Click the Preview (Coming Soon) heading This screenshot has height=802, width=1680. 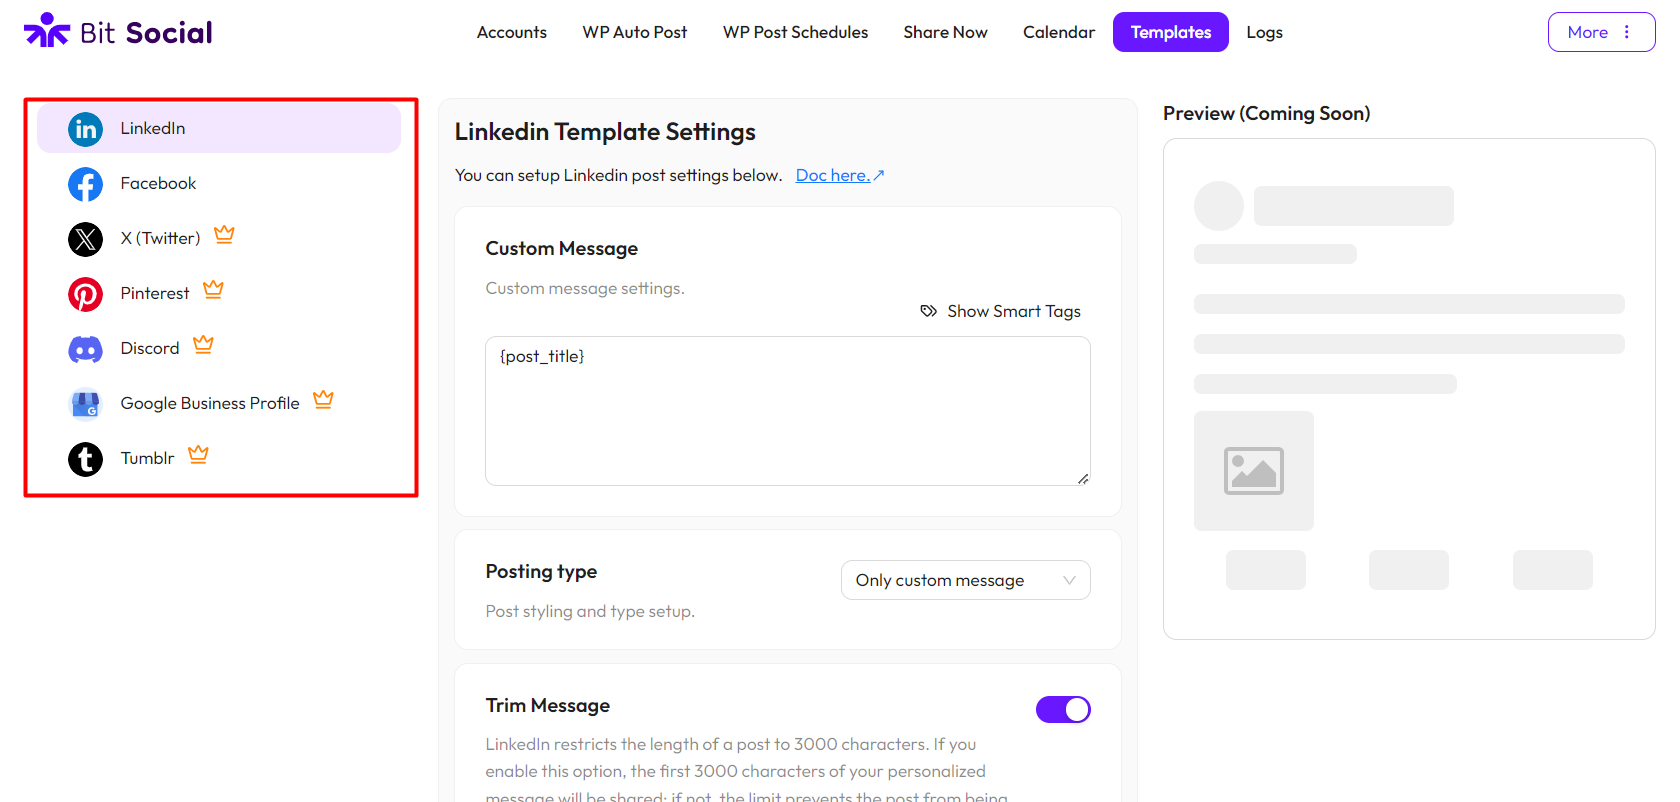1267,114
